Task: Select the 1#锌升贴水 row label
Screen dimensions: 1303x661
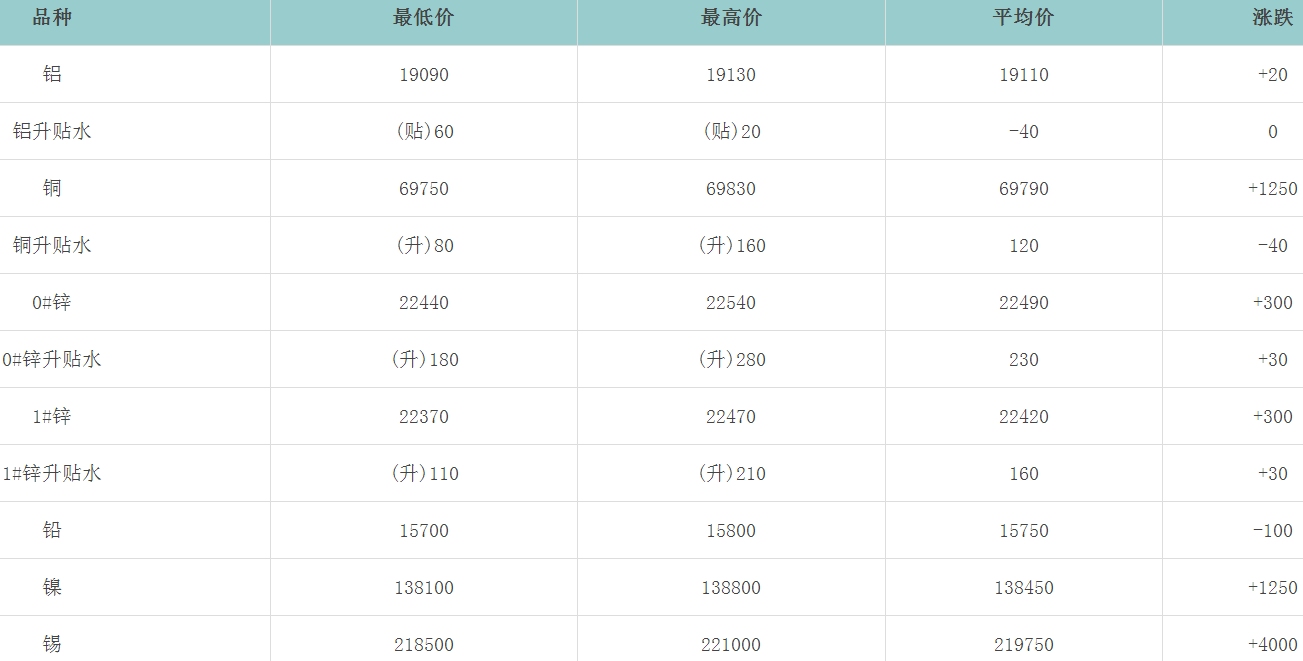Action: click(52, 473)
